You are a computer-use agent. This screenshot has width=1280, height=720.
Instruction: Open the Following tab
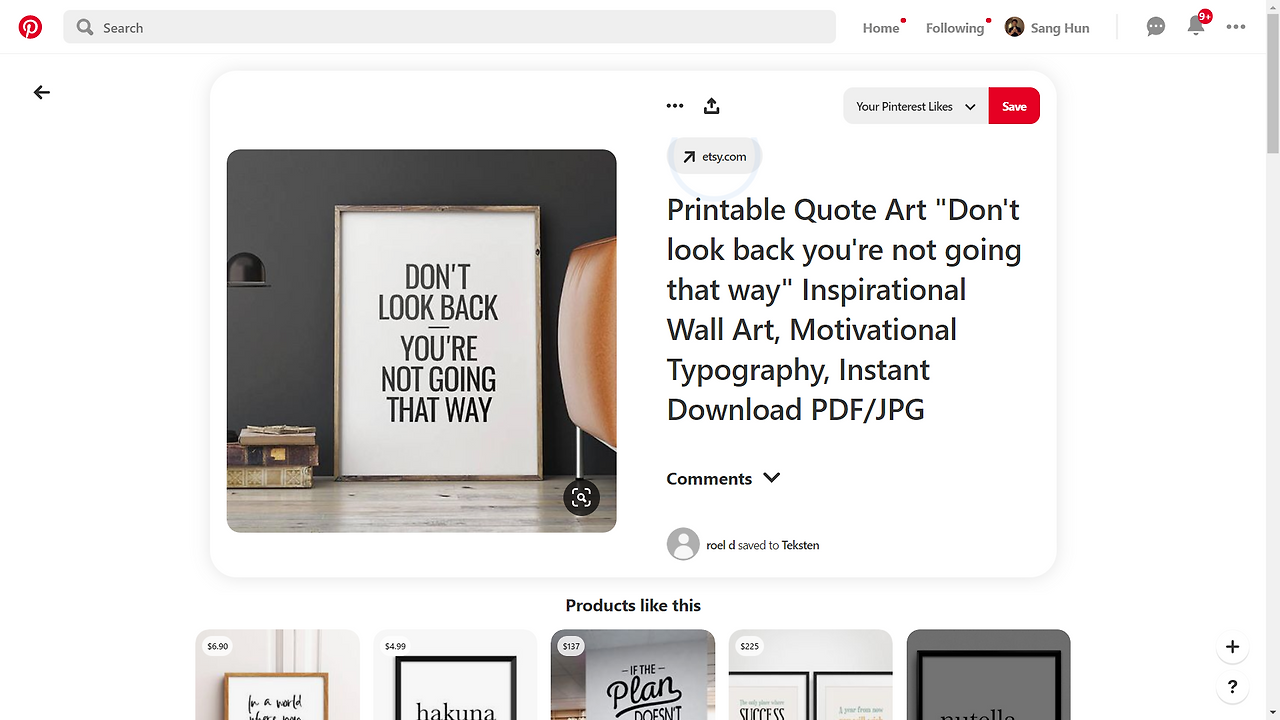[x=955, y=28]
